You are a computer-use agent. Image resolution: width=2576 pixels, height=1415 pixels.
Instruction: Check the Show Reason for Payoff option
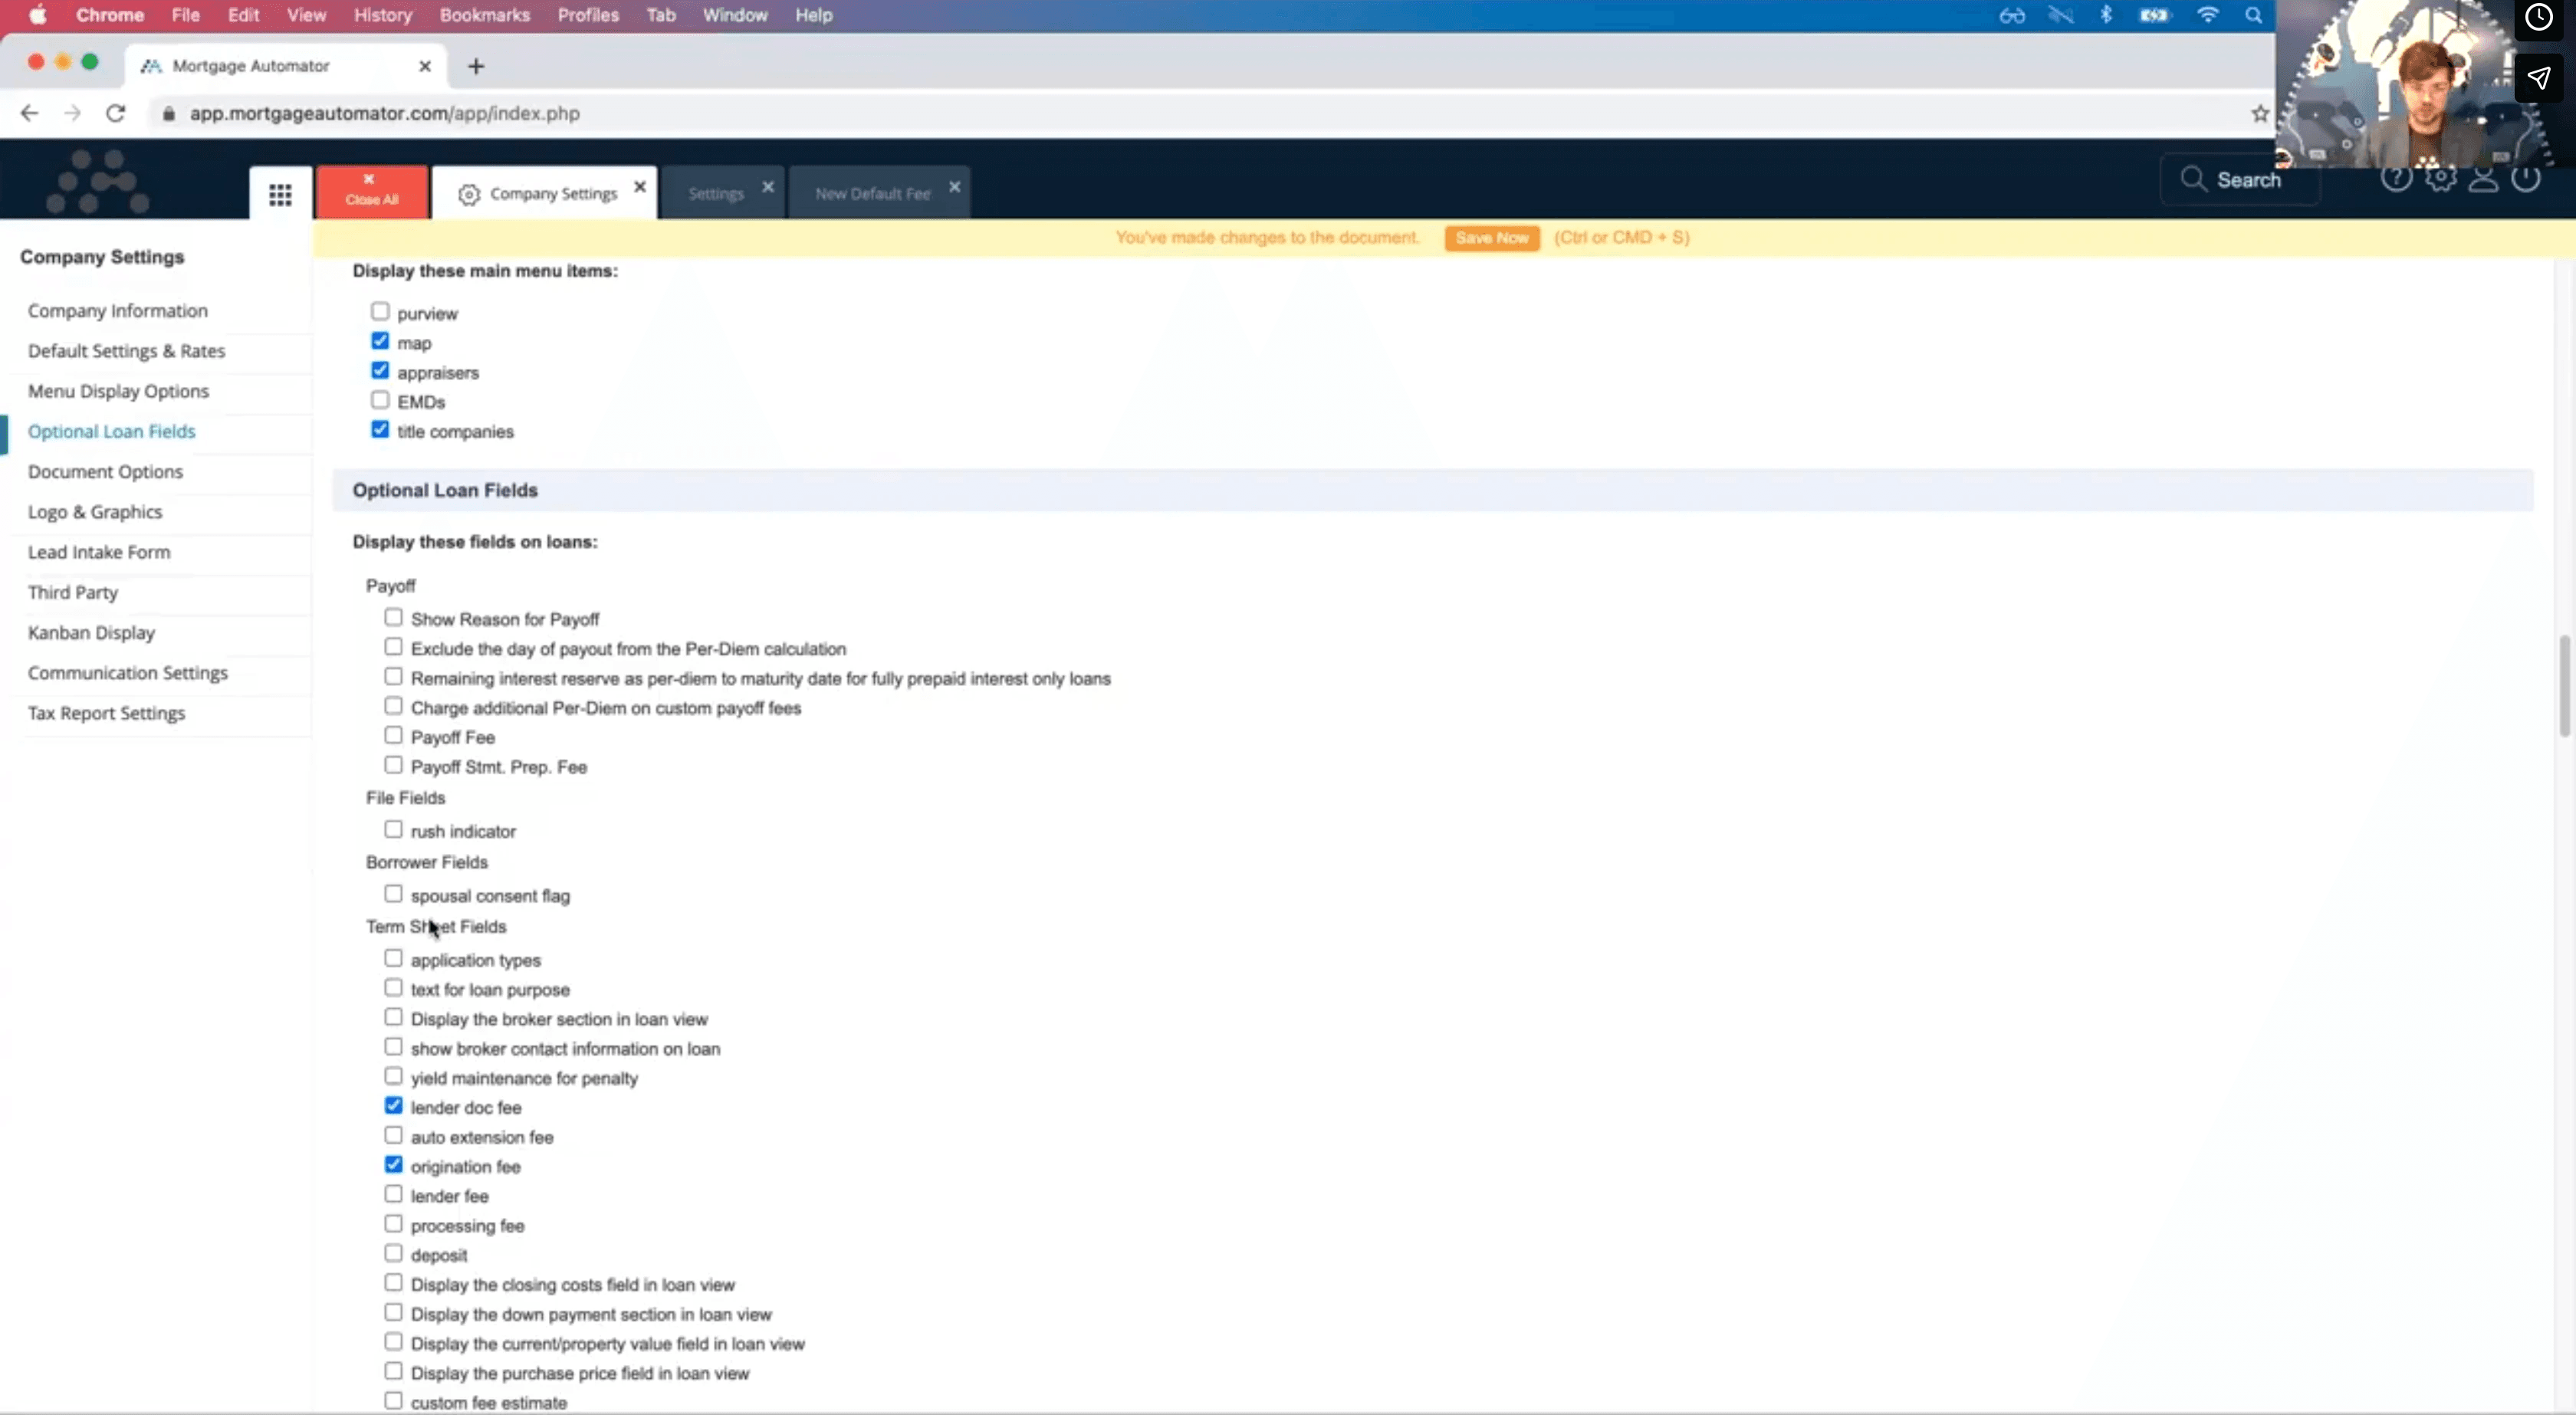tap(393, 618)
